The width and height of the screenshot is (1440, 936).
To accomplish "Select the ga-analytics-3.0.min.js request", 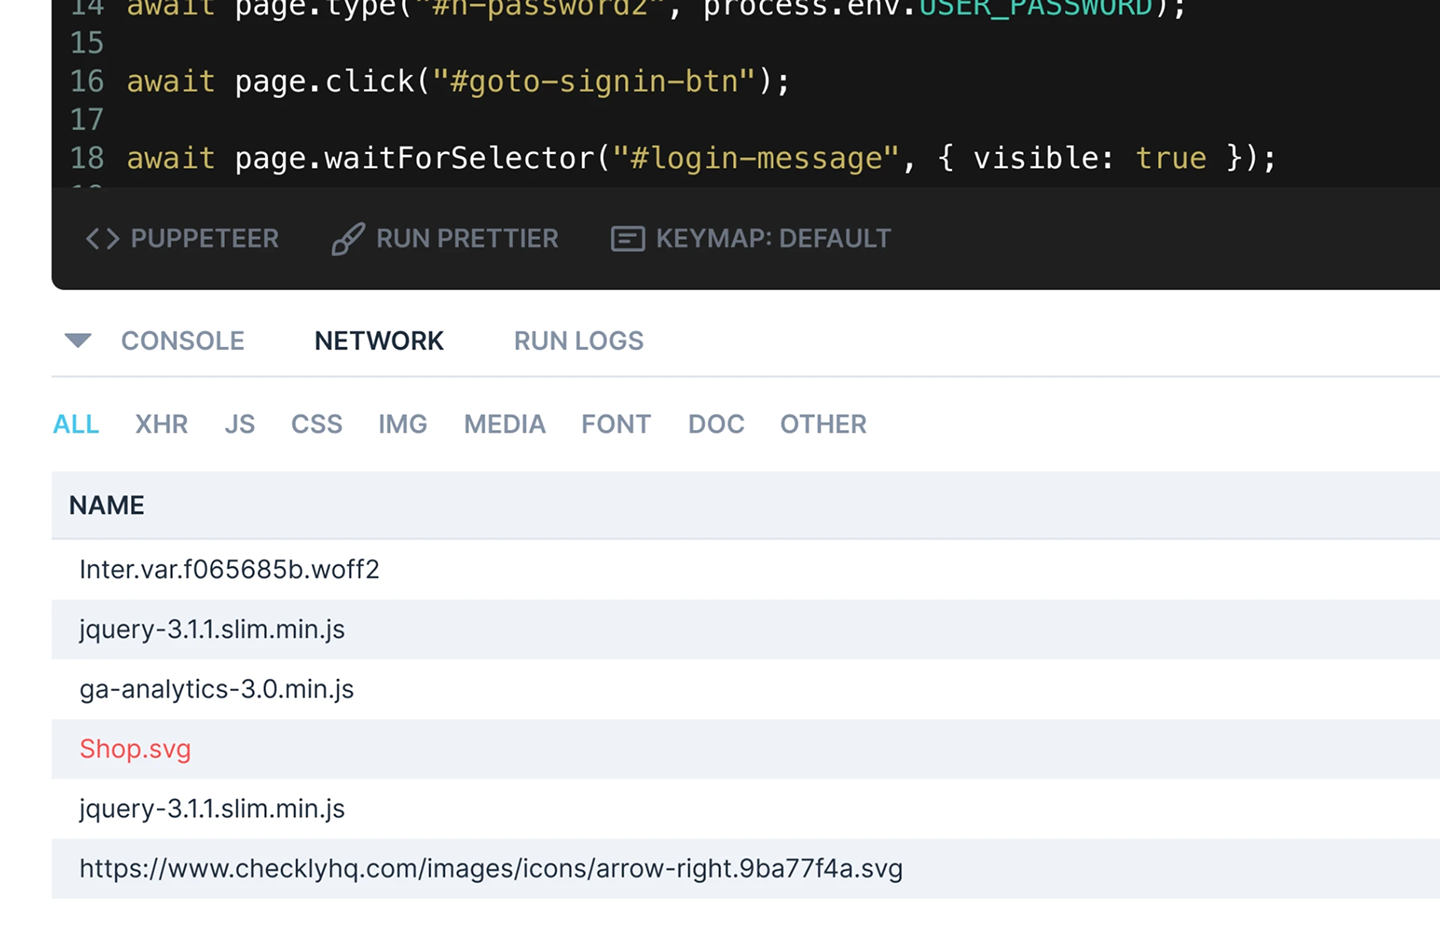I will pos(746,690).
